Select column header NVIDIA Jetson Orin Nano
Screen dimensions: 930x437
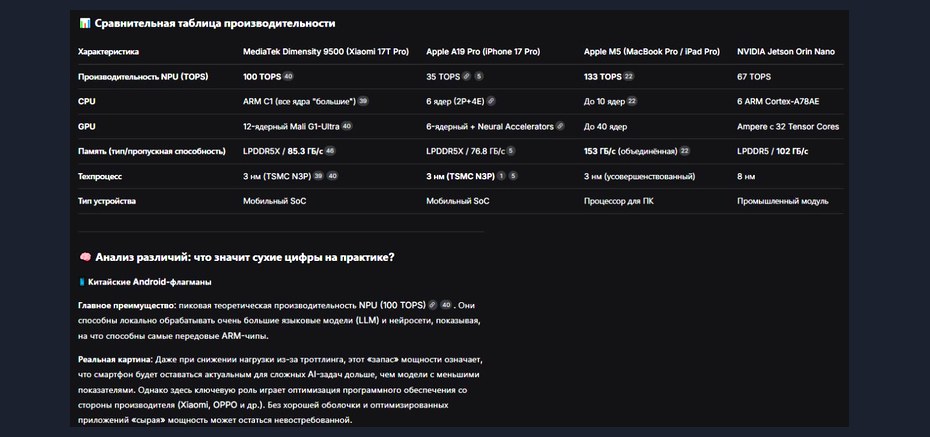coord(786,52)
